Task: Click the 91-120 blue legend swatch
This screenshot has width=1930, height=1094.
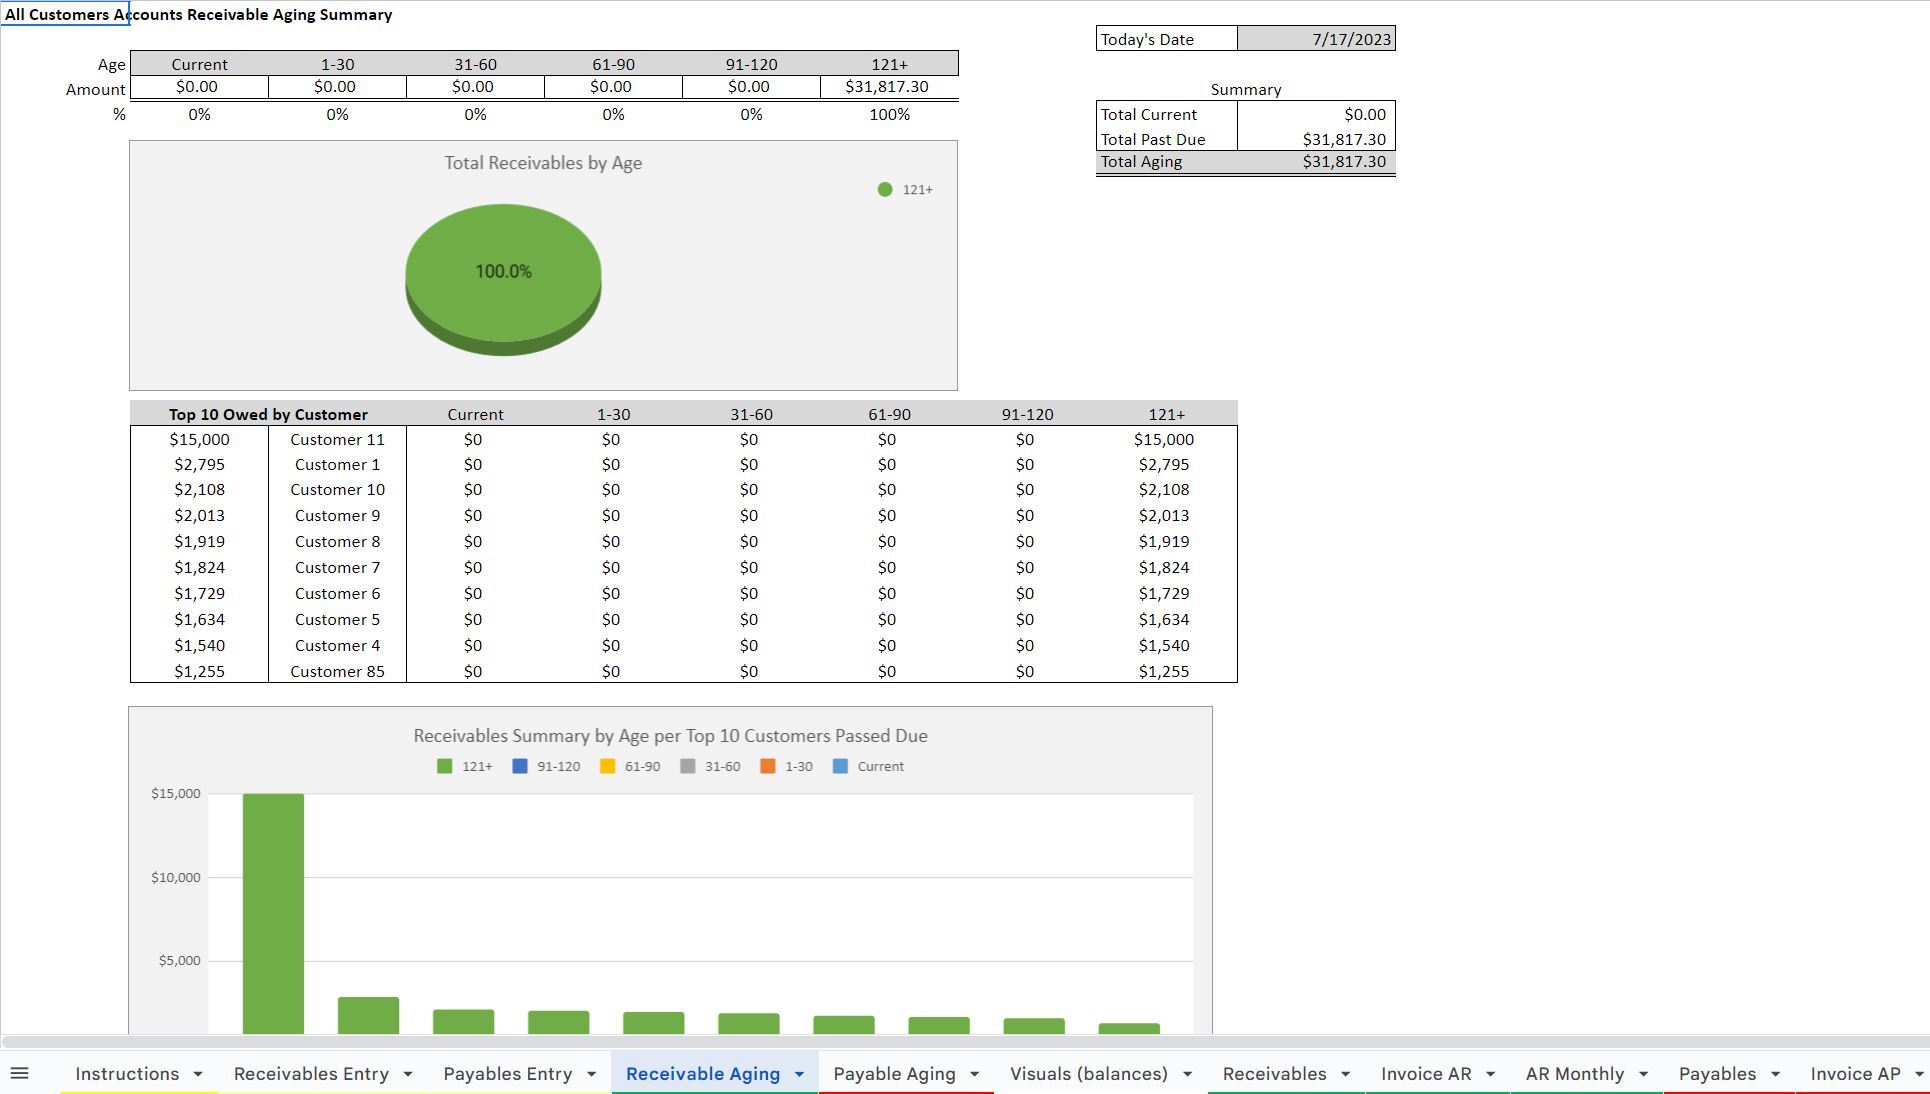Action: tap(520, 766)
